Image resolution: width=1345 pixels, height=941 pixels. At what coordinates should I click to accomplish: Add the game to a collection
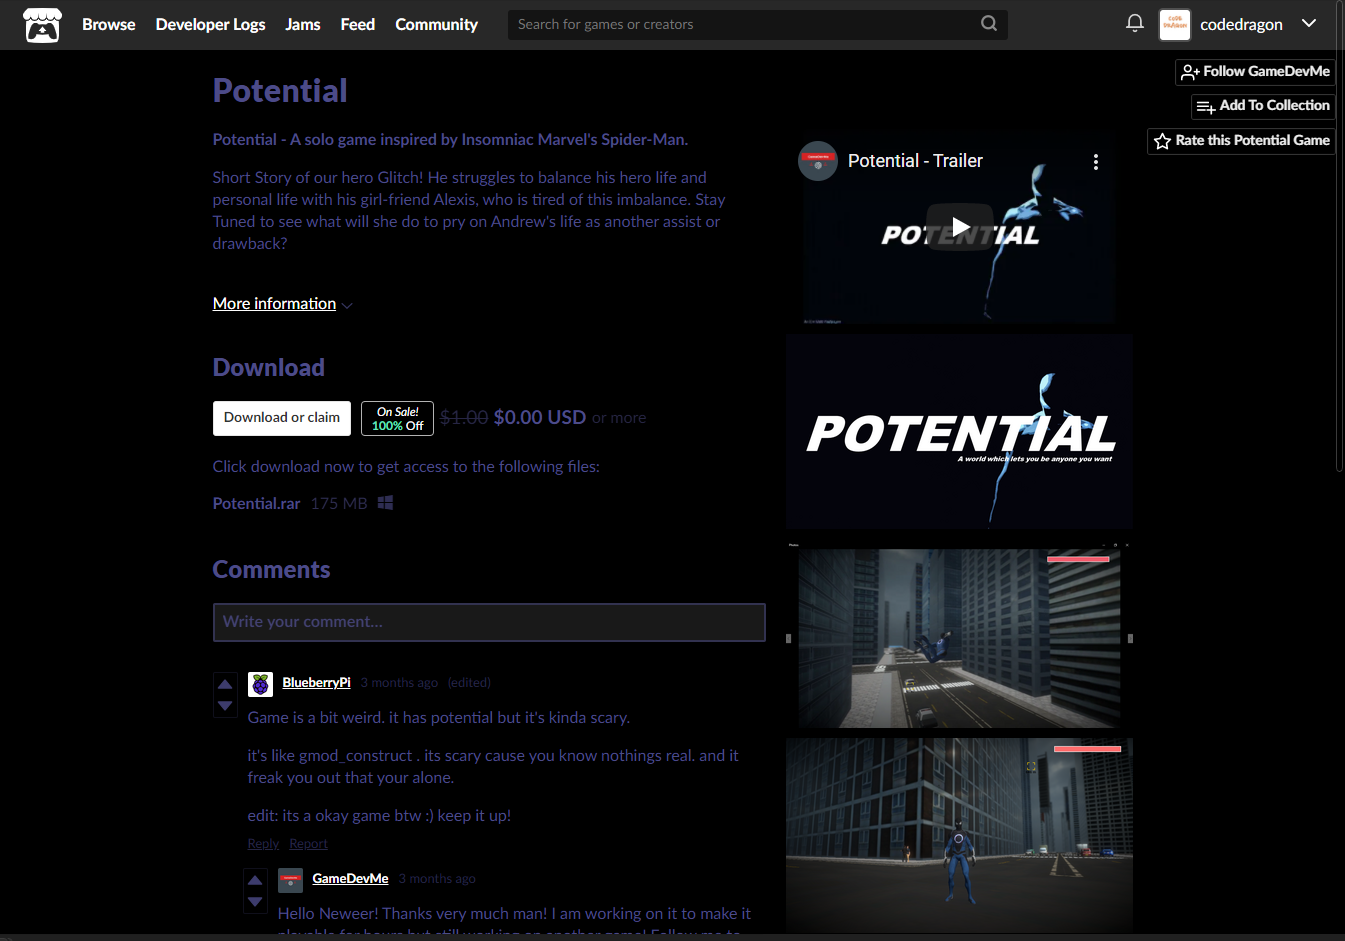pyautogui.click(x=1263, y=106)
